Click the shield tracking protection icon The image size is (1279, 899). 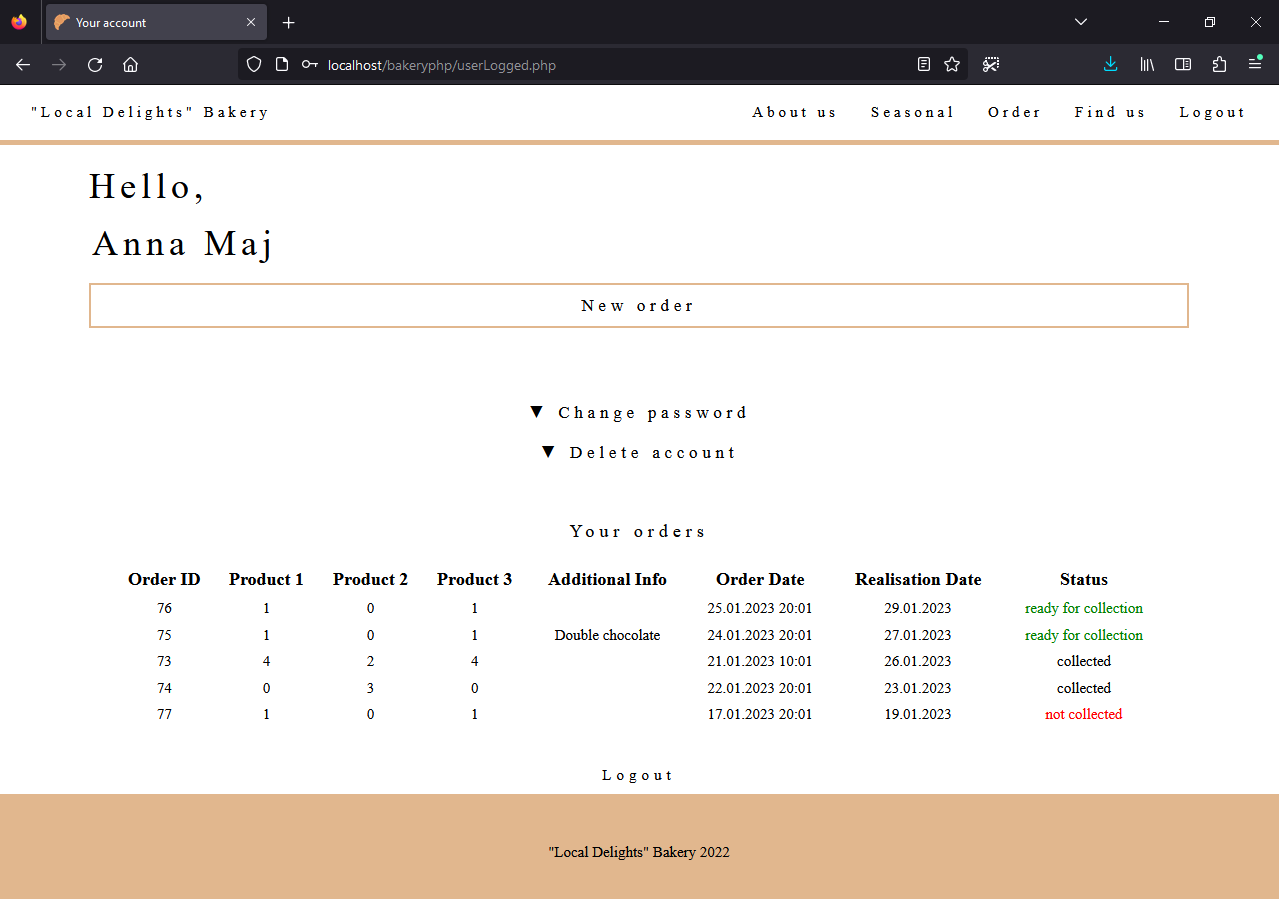(253, 64)
